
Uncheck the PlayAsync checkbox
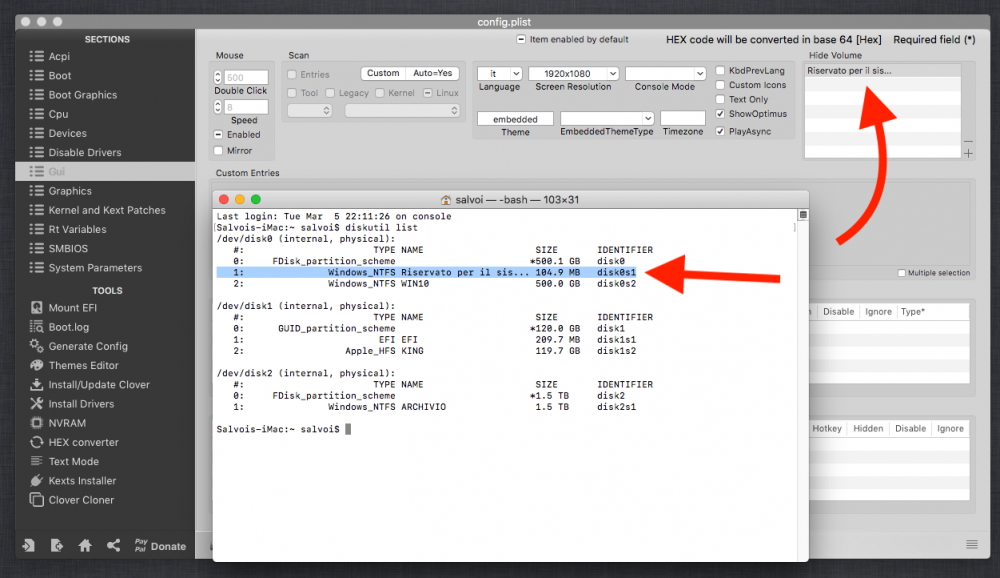click(720, 131)
